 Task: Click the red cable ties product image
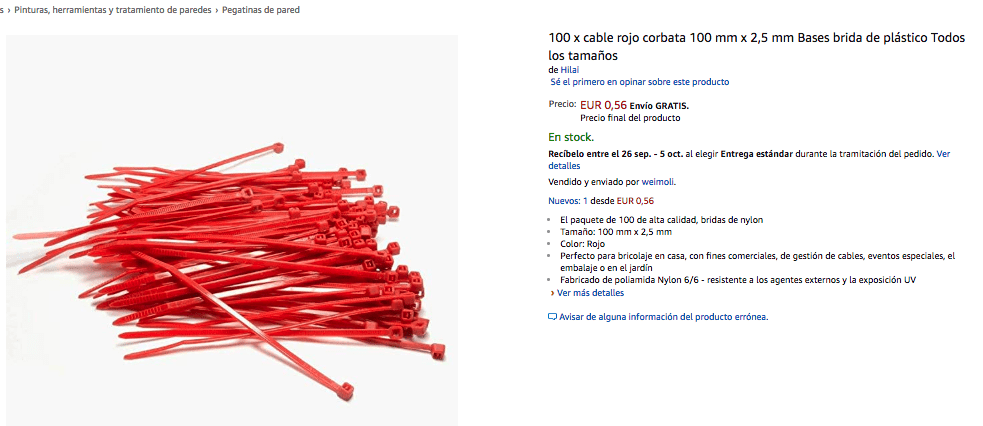pyautogui.click(x=232, y=231)
